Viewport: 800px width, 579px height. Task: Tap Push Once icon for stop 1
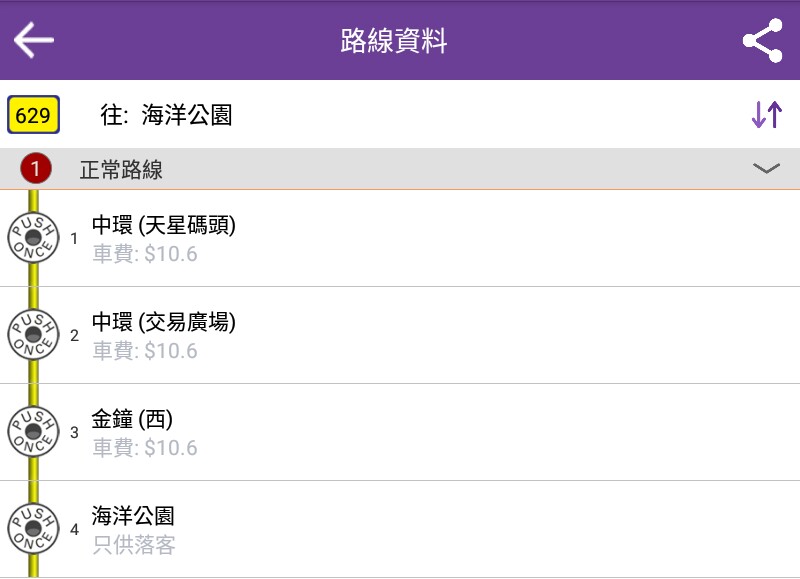(33, 238)
